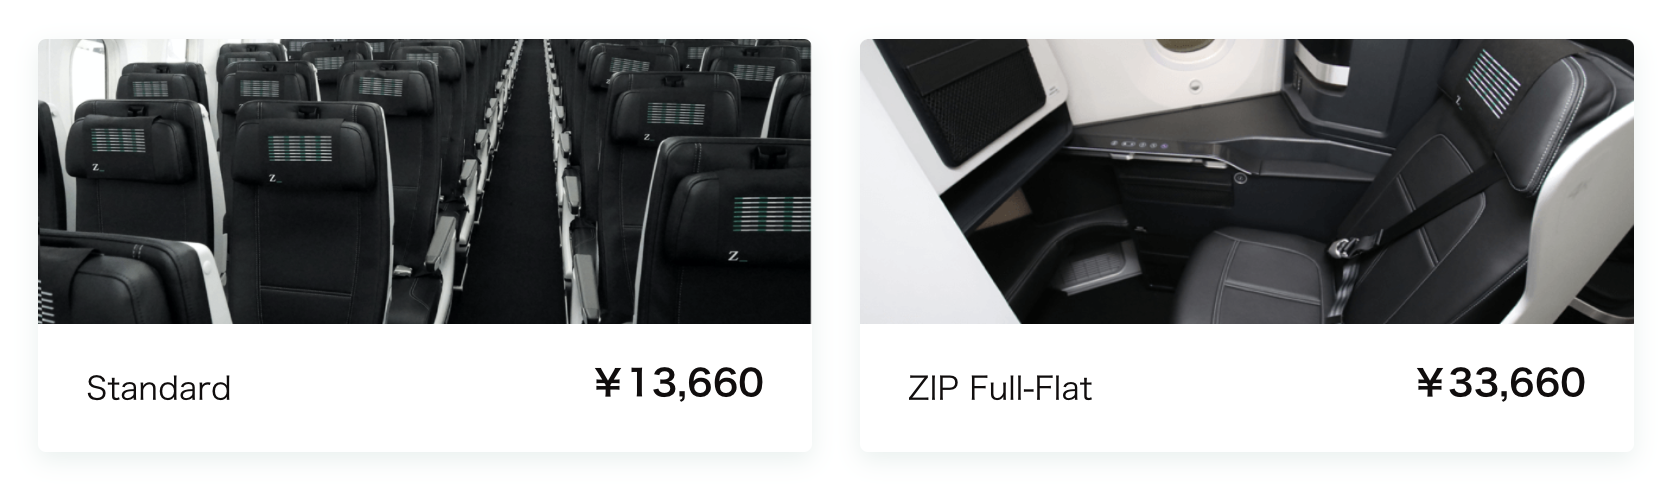Click the white footer of the Standard card
1664x488 pixels.
(424, 387)
